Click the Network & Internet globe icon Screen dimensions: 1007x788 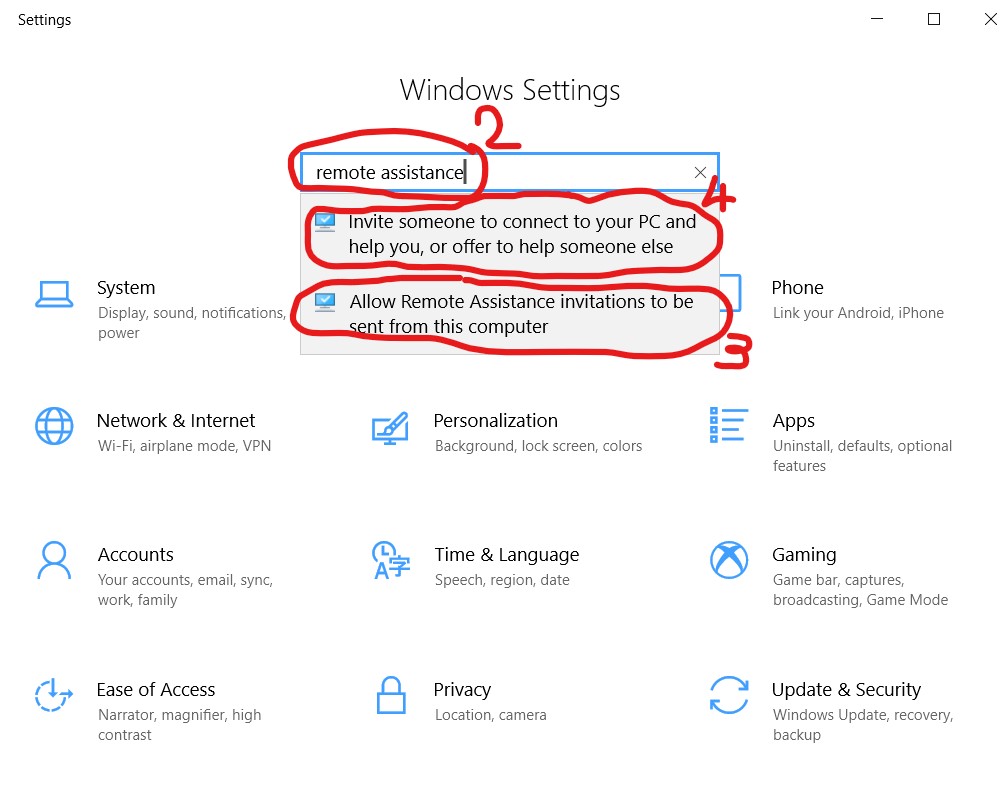click(54, 426)
